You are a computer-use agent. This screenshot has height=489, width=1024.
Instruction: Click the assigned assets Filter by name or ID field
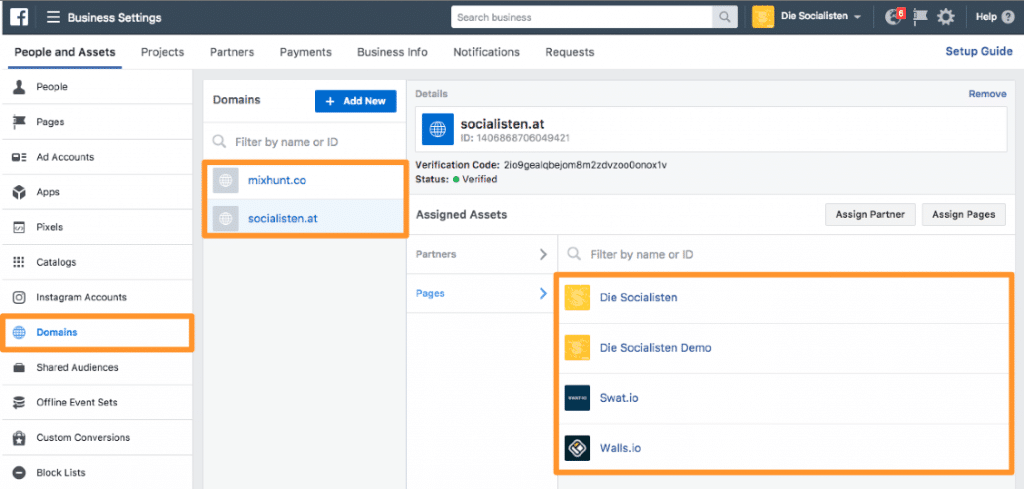787,255
